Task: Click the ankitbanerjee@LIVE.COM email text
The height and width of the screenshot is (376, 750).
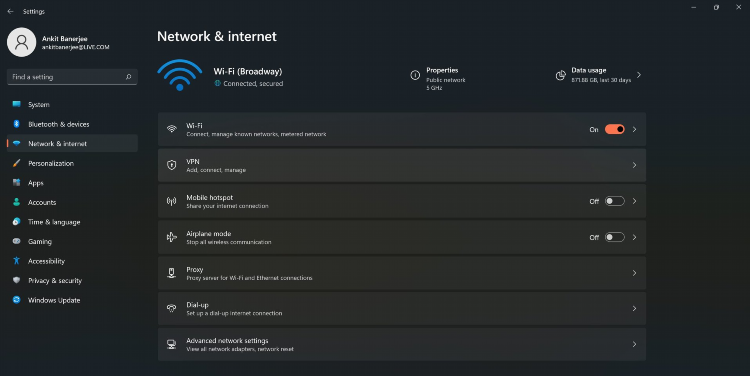Action: pos(76,47)
